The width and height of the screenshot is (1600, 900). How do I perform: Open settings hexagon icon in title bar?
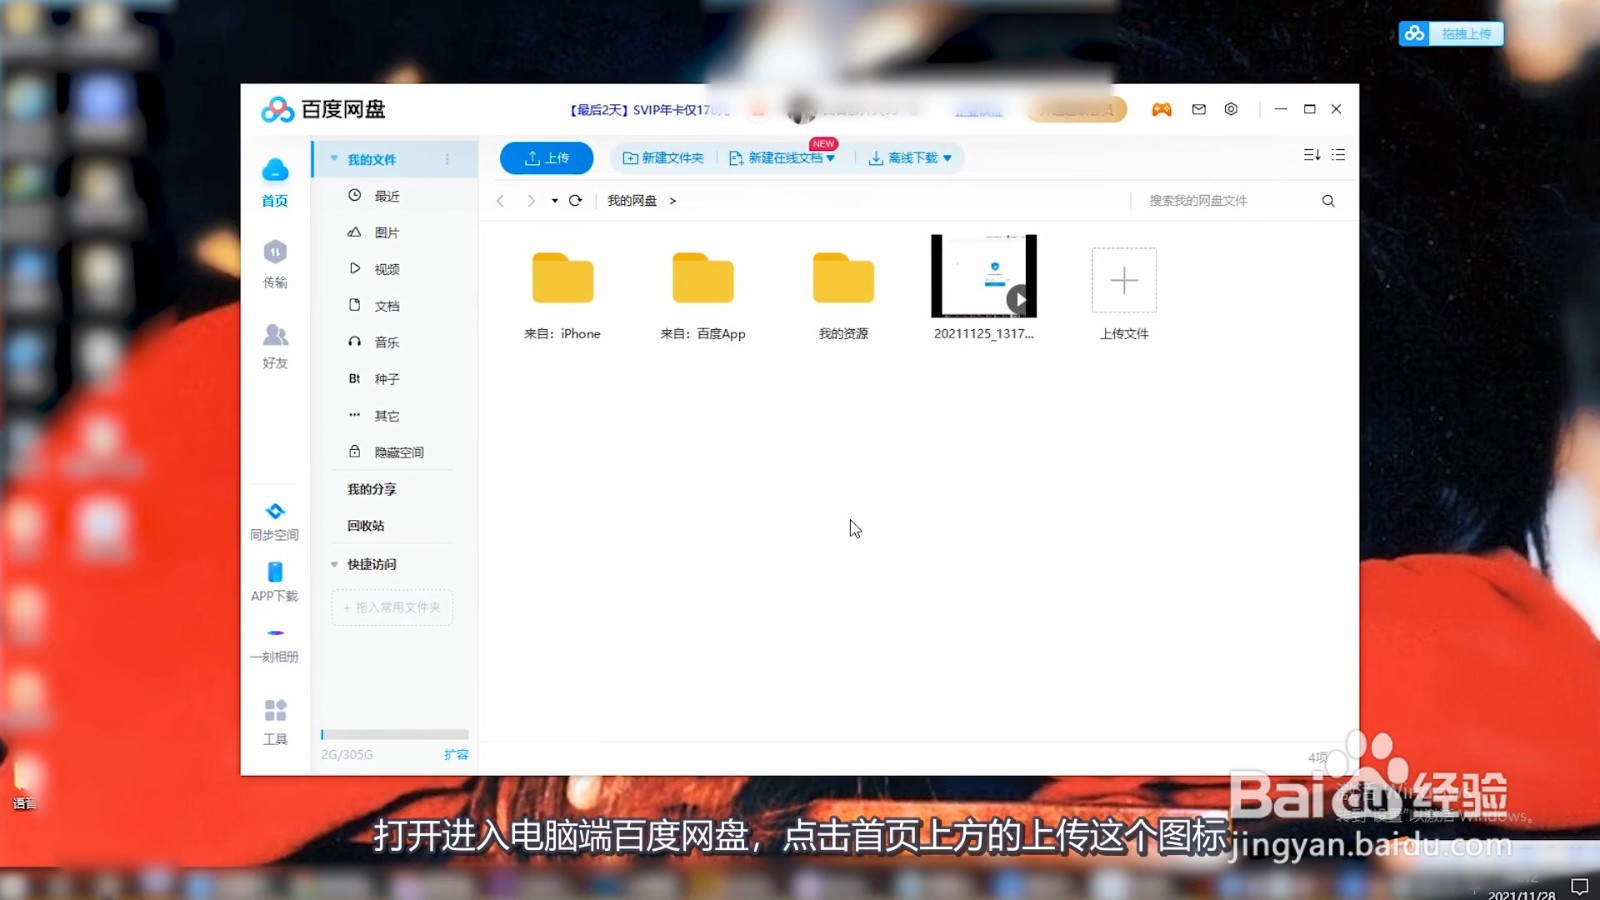click(1231, 109)
